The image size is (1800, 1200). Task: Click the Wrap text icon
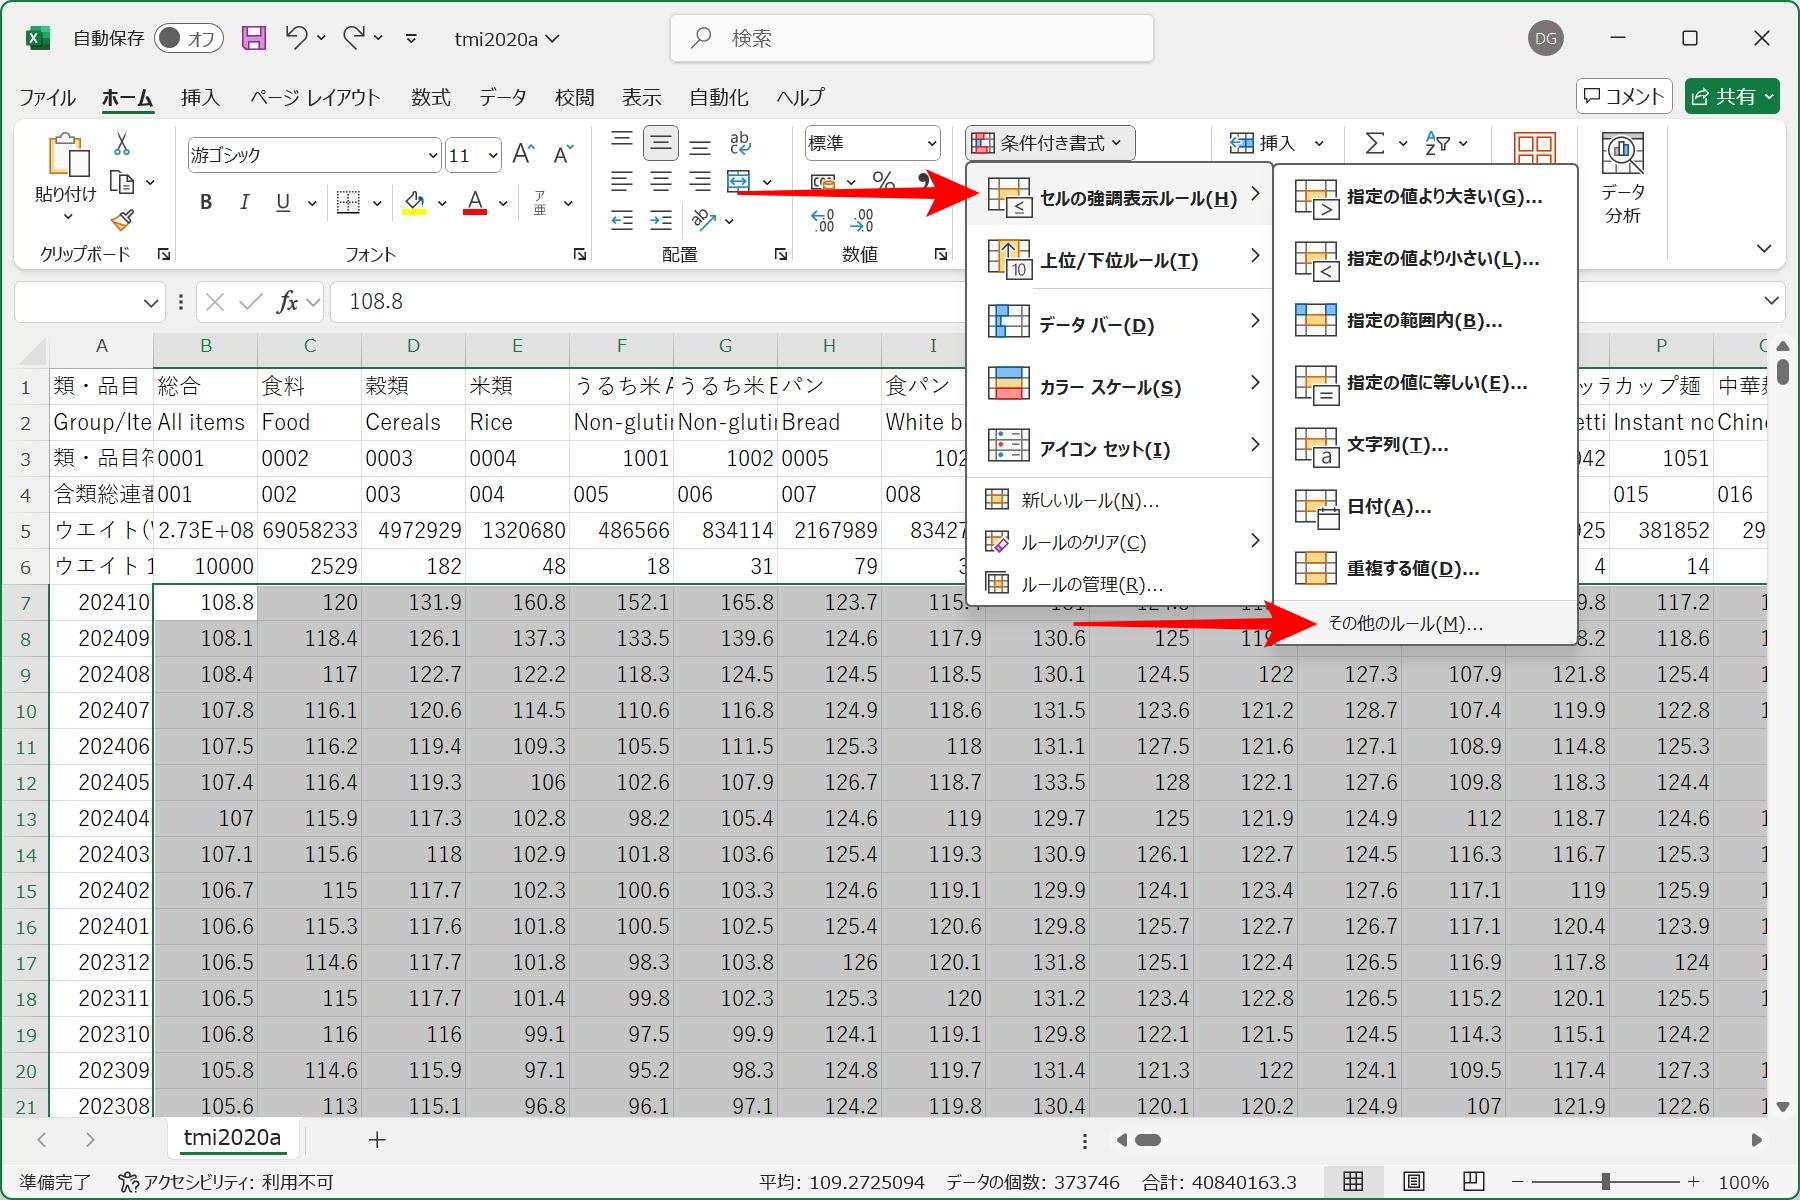(x=740, y=143)
